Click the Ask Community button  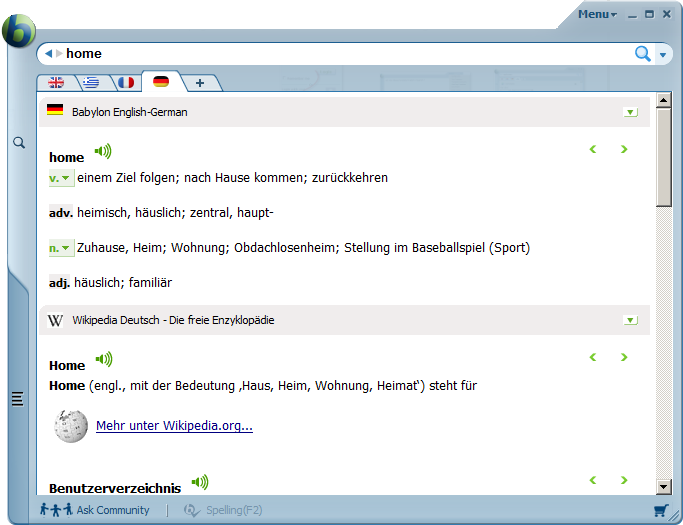coord(95,510)
